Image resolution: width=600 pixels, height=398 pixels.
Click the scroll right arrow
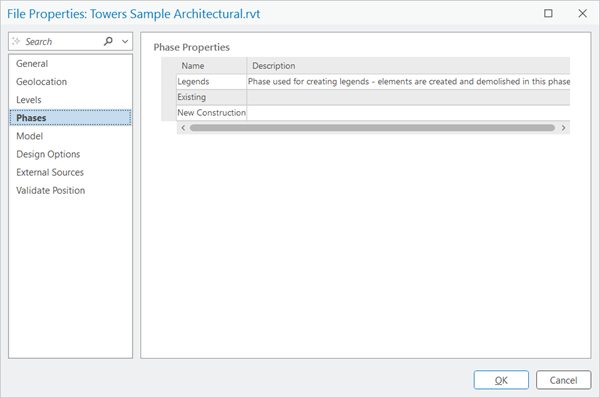(x=563, y=128)
